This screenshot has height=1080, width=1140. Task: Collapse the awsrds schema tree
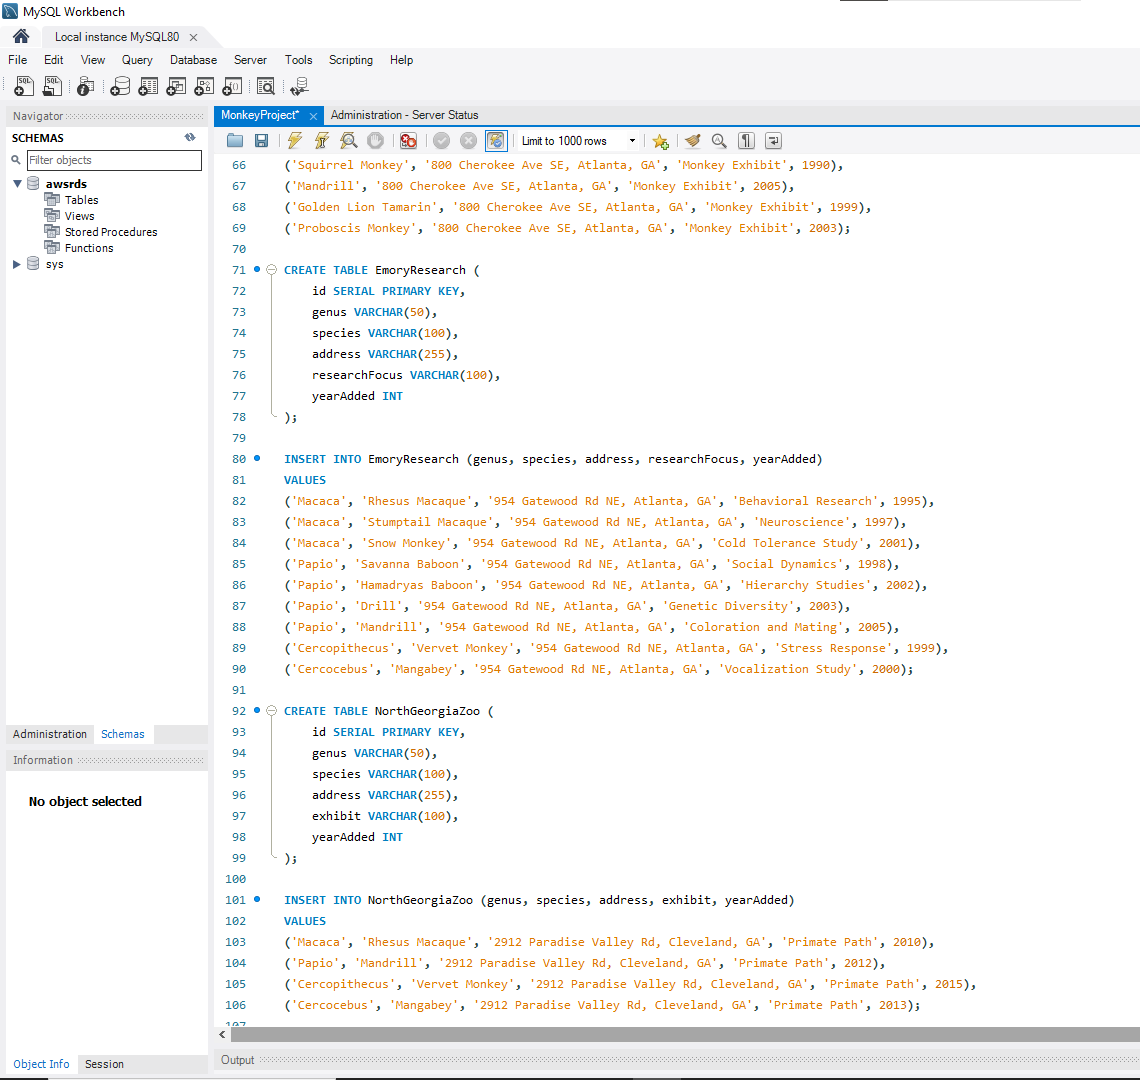click(x=17, y=184)
